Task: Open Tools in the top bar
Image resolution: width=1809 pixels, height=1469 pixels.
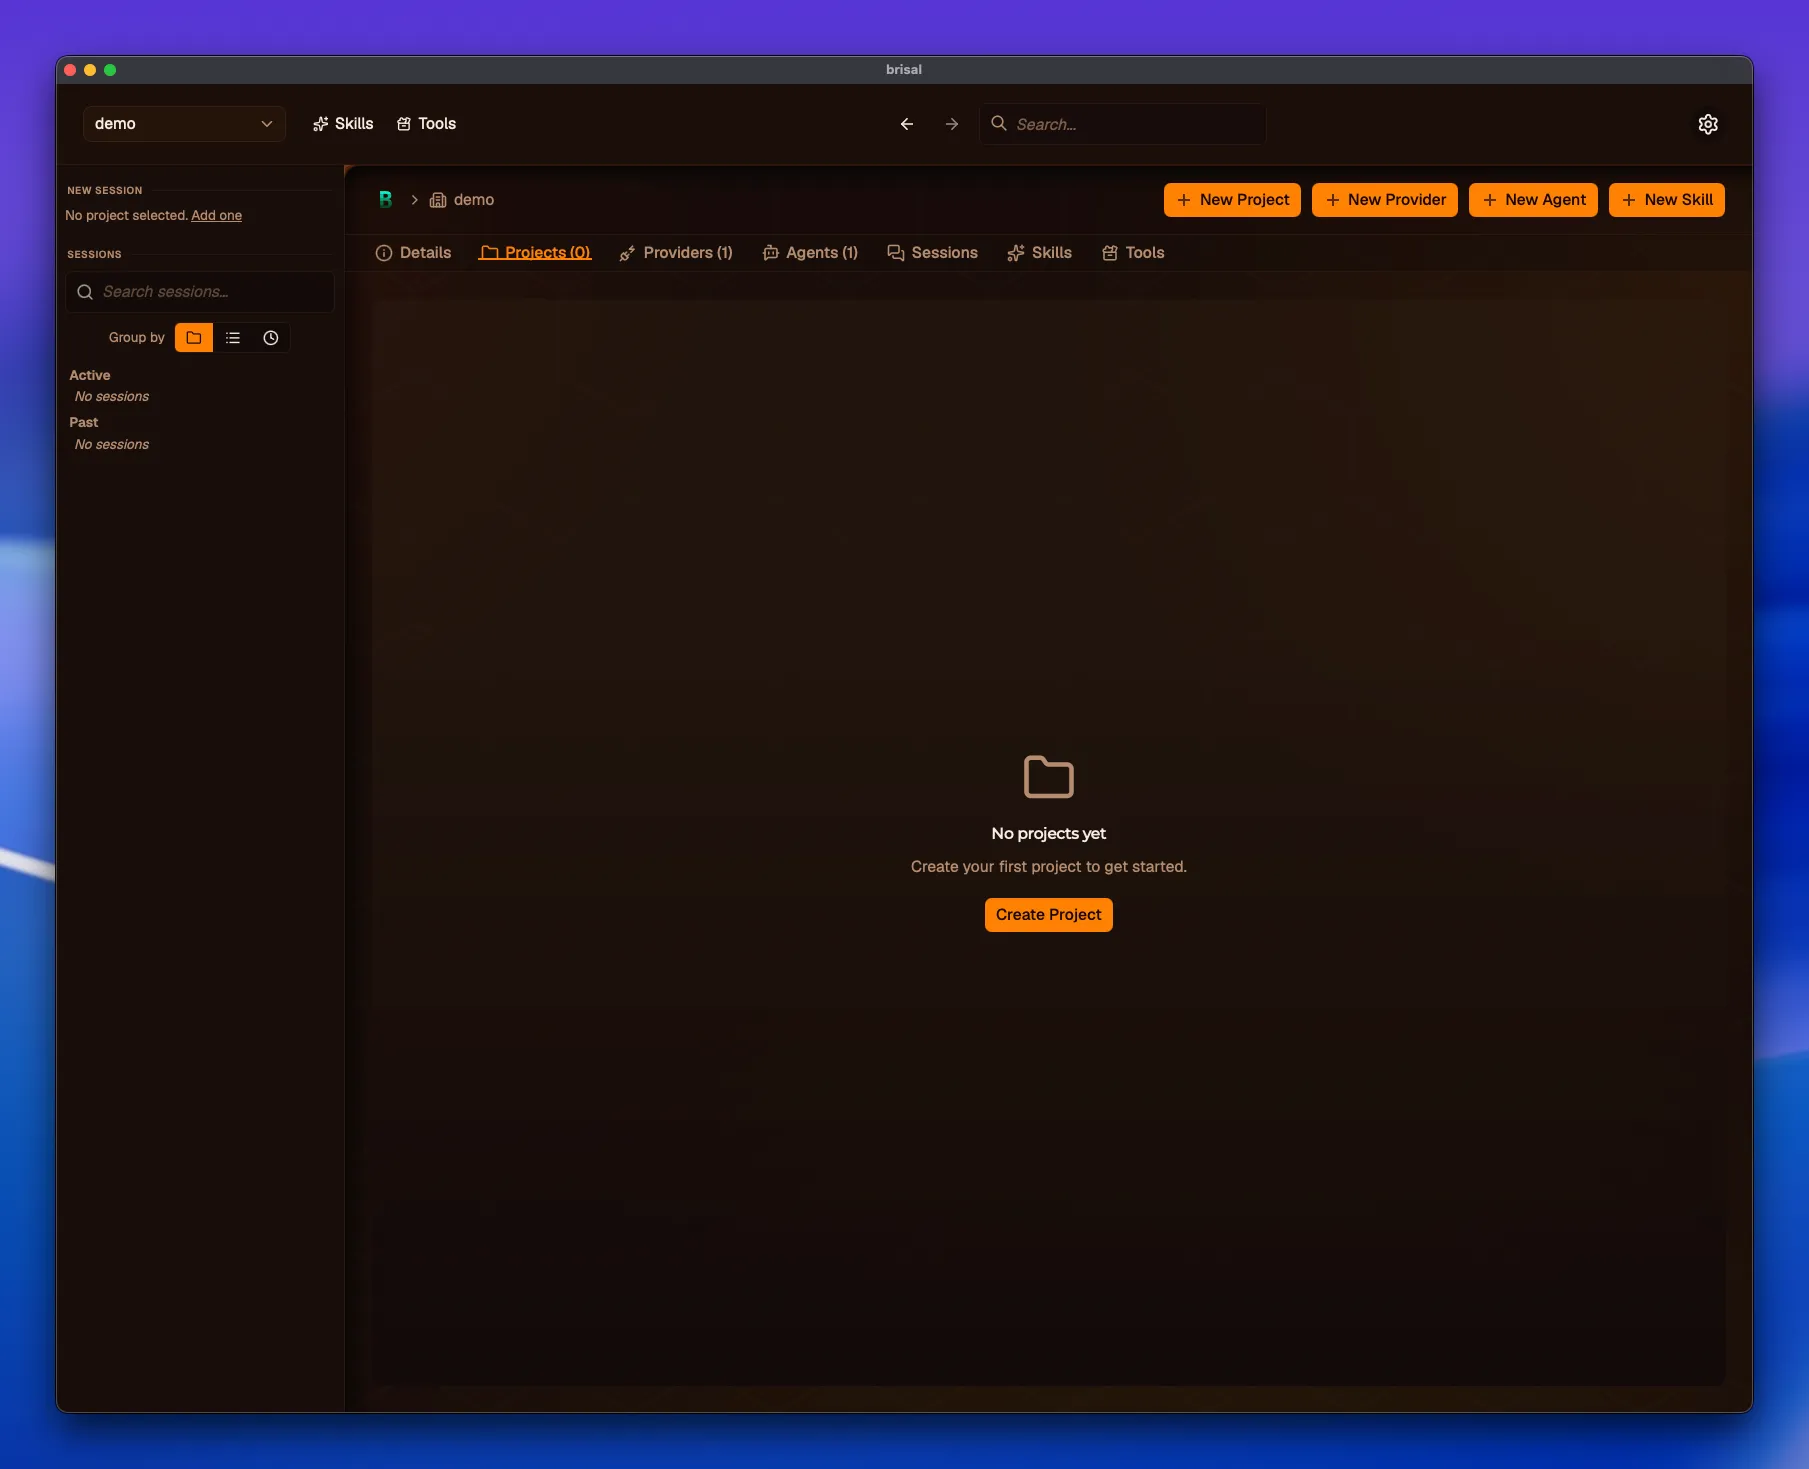Action: (427, 124)
